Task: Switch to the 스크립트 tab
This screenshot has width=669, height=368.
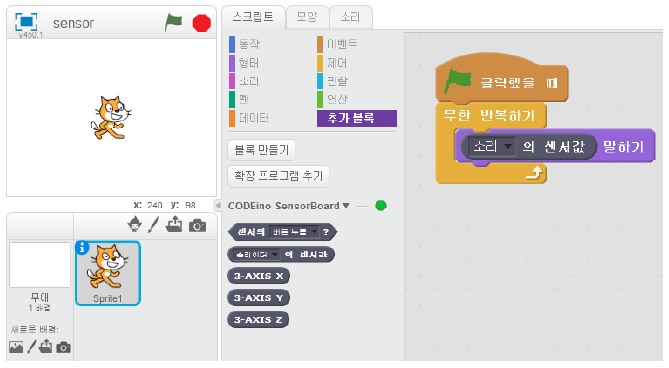Action: click(253, 17)
